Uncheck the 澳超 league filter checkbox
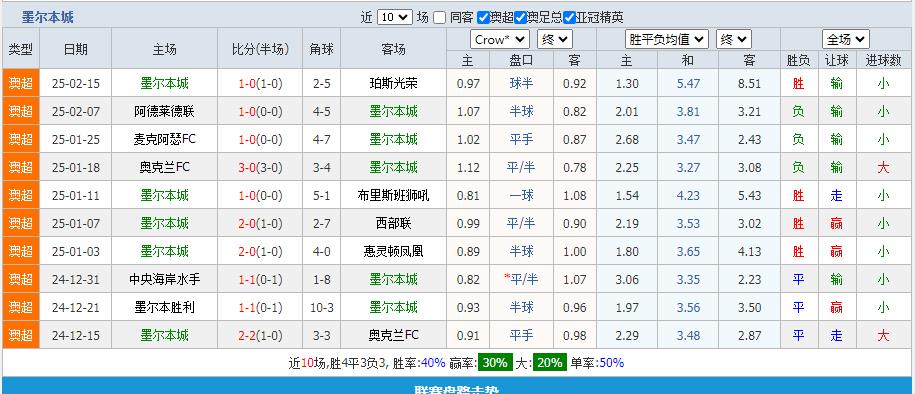This screenshot has height=394, width=915. (483, 18)
